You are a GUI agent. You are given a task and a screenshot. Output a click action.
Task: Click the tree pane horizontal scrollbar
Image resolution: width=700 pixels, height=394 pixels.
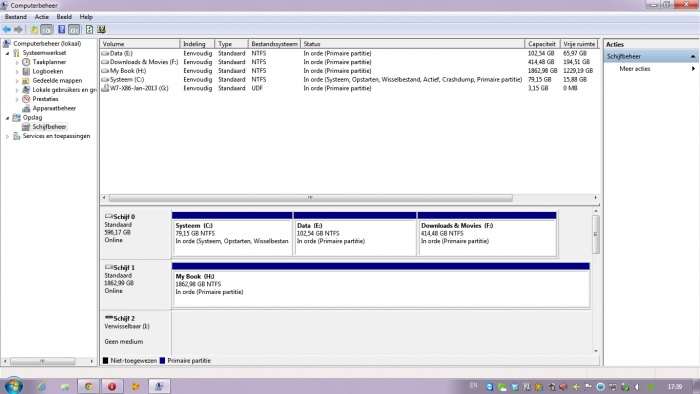[x=43, y=361]
